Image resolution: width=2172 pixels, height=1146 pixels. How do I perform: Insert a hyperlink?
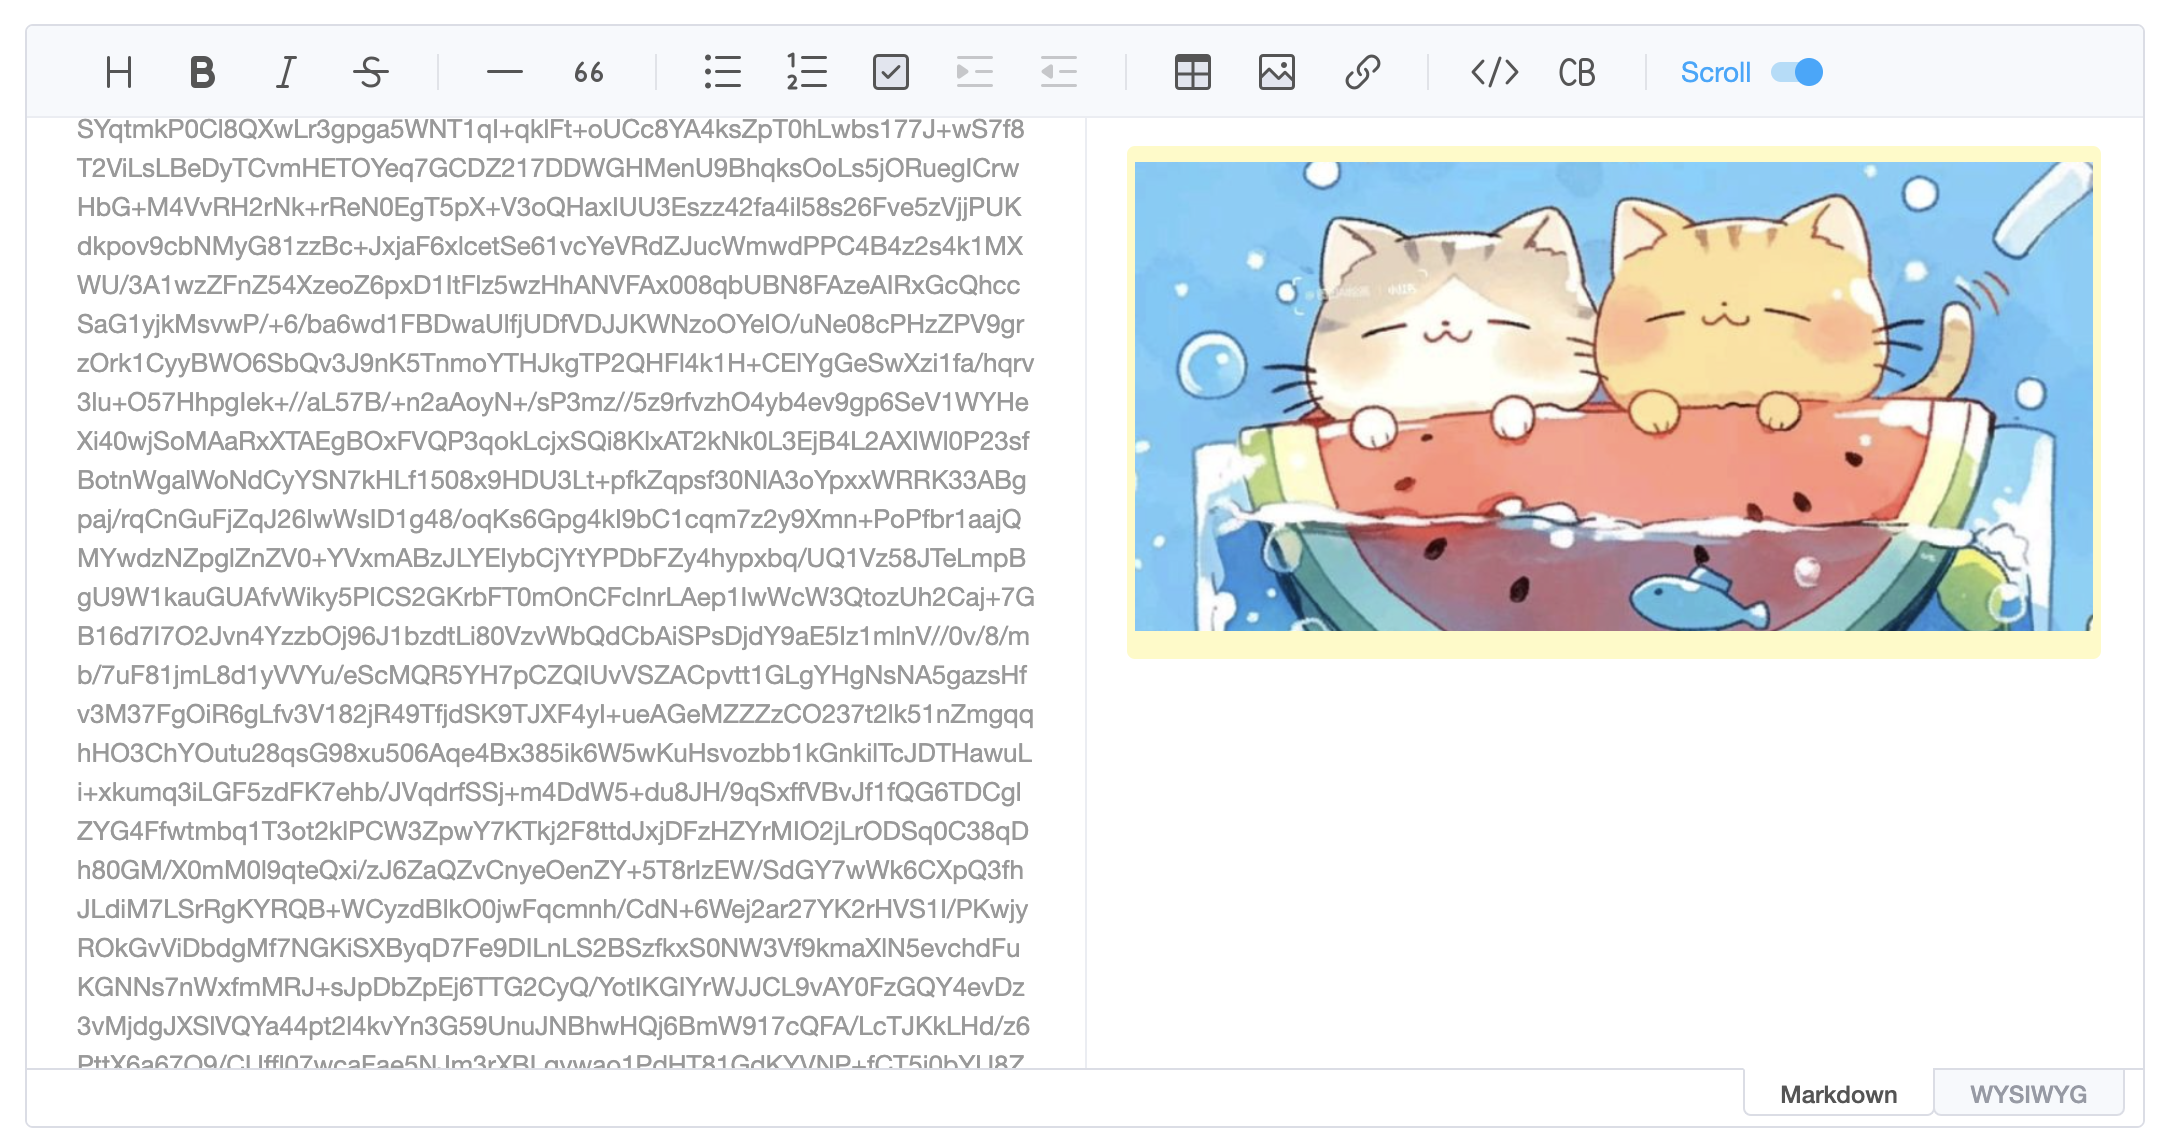click(x=1361, y=72)
